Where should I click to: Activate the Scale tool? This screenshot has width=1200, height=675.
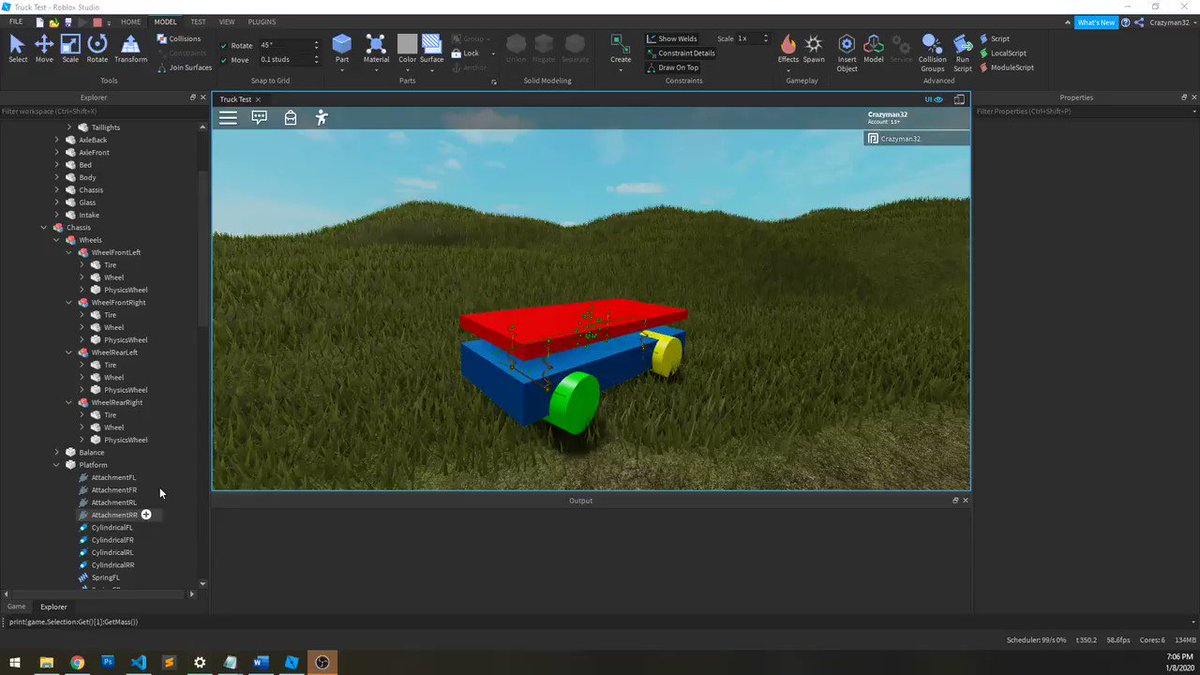[70, 48]
